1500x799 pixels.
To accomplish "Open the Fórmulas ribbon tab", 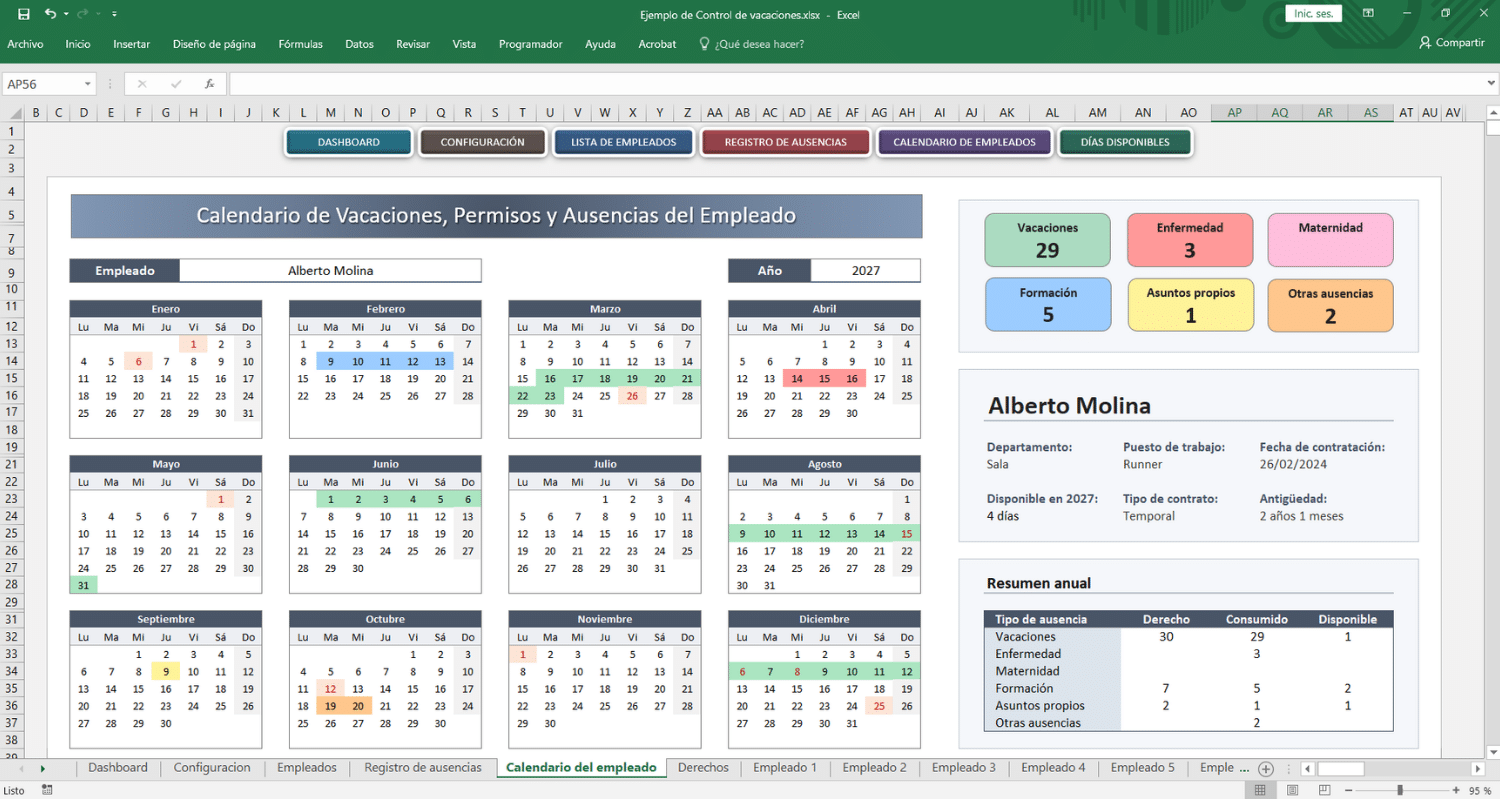I will pos(300,44).
